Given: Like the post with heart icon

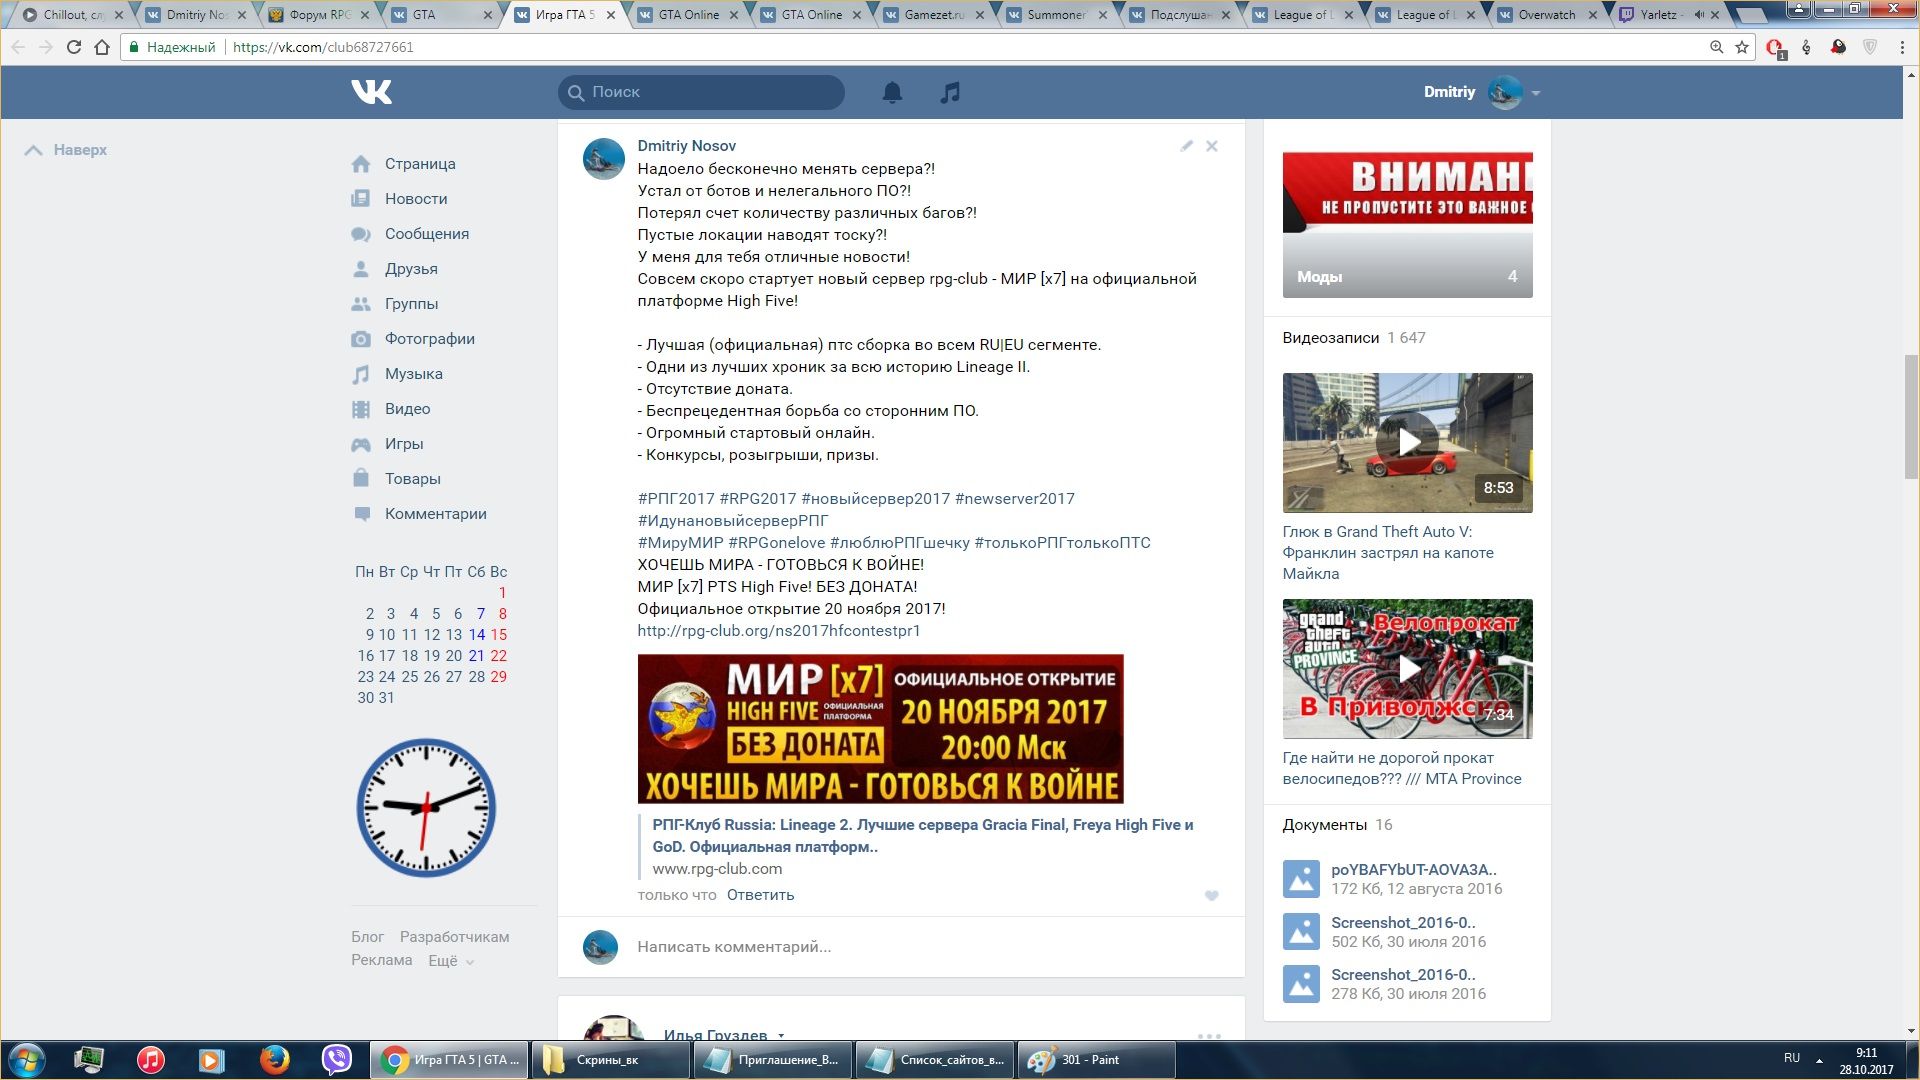Looking at the screenshot, I should pos(1212,896).
